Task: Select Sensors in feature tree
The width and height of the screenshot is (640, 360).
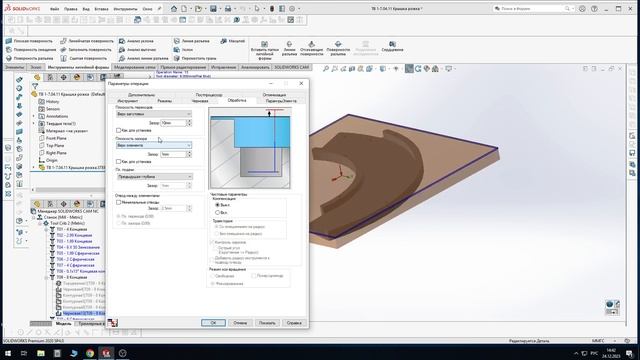Action: coord(53,109)
